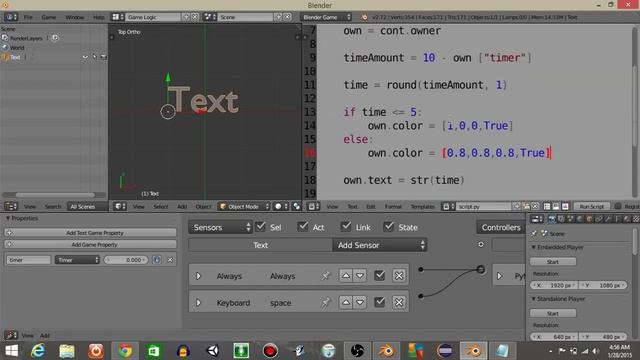Open the Properties editor type icon
This screenshot has width=640, height=360.
pos(536,219)
